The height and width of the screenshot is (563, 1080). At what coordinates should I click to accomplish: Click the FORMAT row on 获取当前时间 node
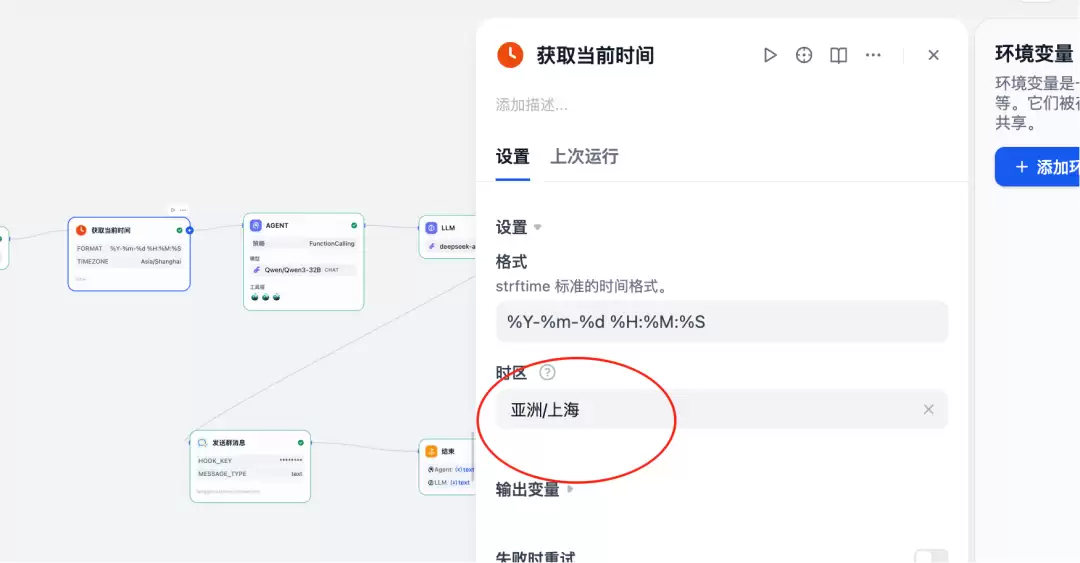click(129, 248)
